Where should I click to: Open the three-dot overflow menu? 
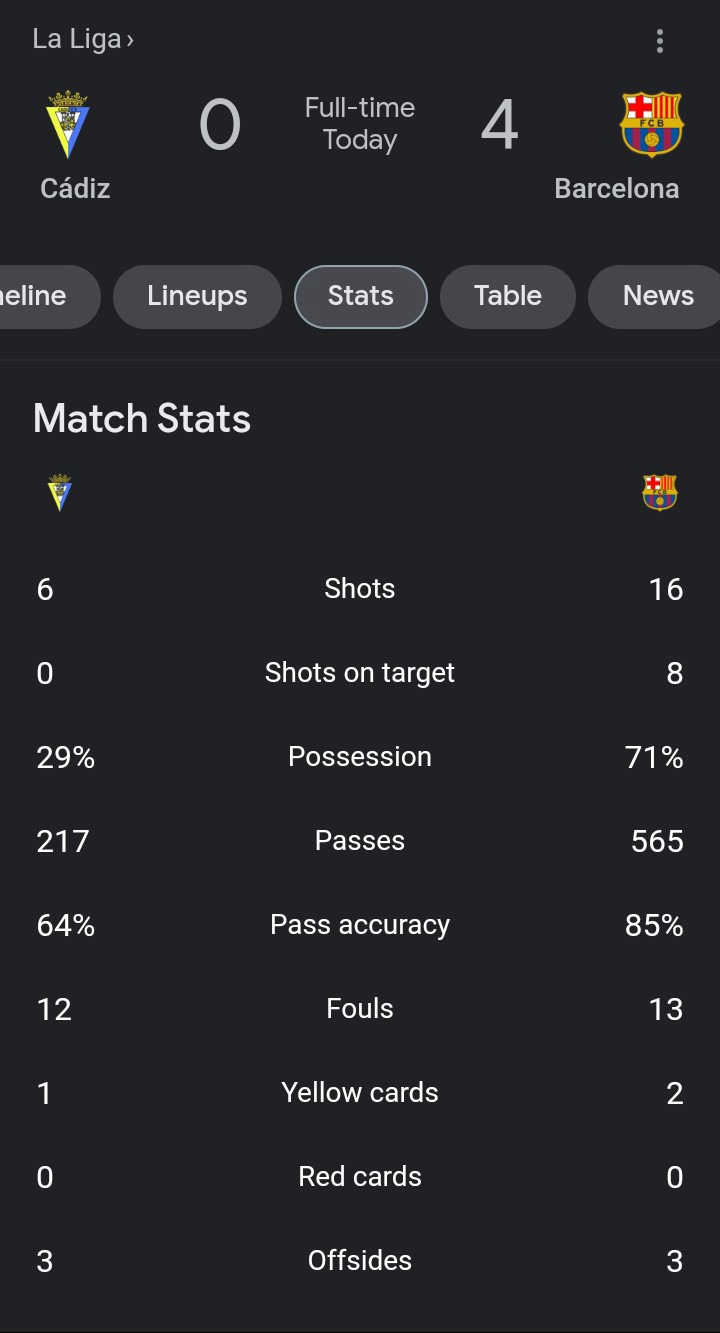[660, 41]
